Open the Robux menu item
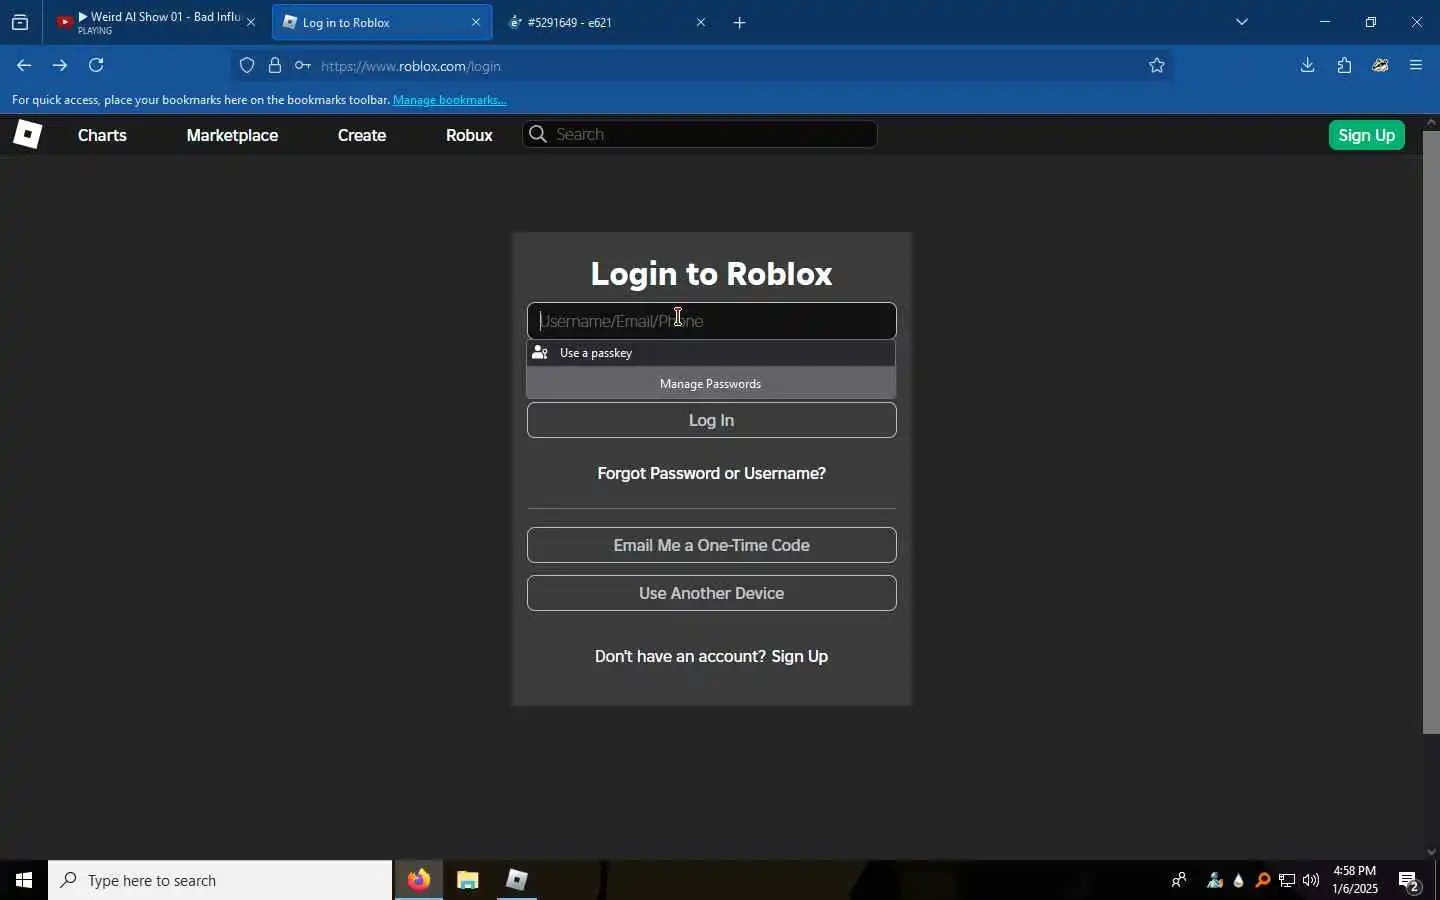Viewport: 1440px width, 900px height. coord(469,135)
